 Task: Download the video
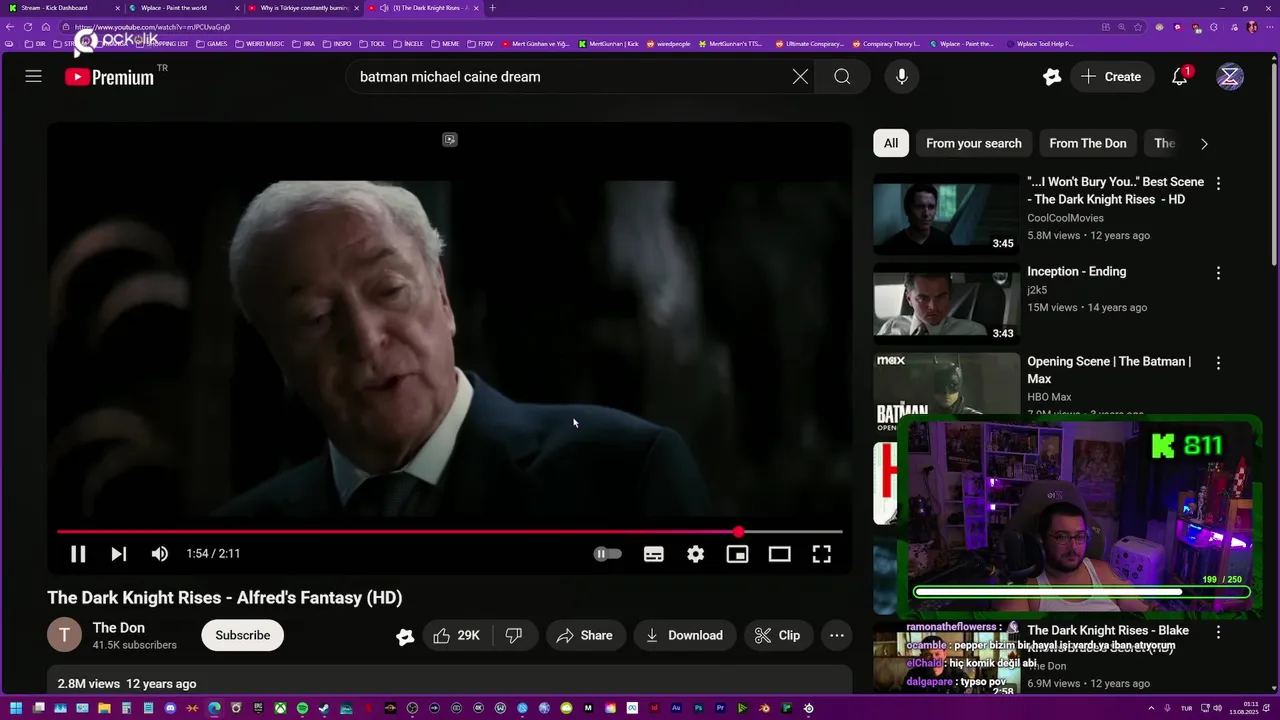point(684,635)
